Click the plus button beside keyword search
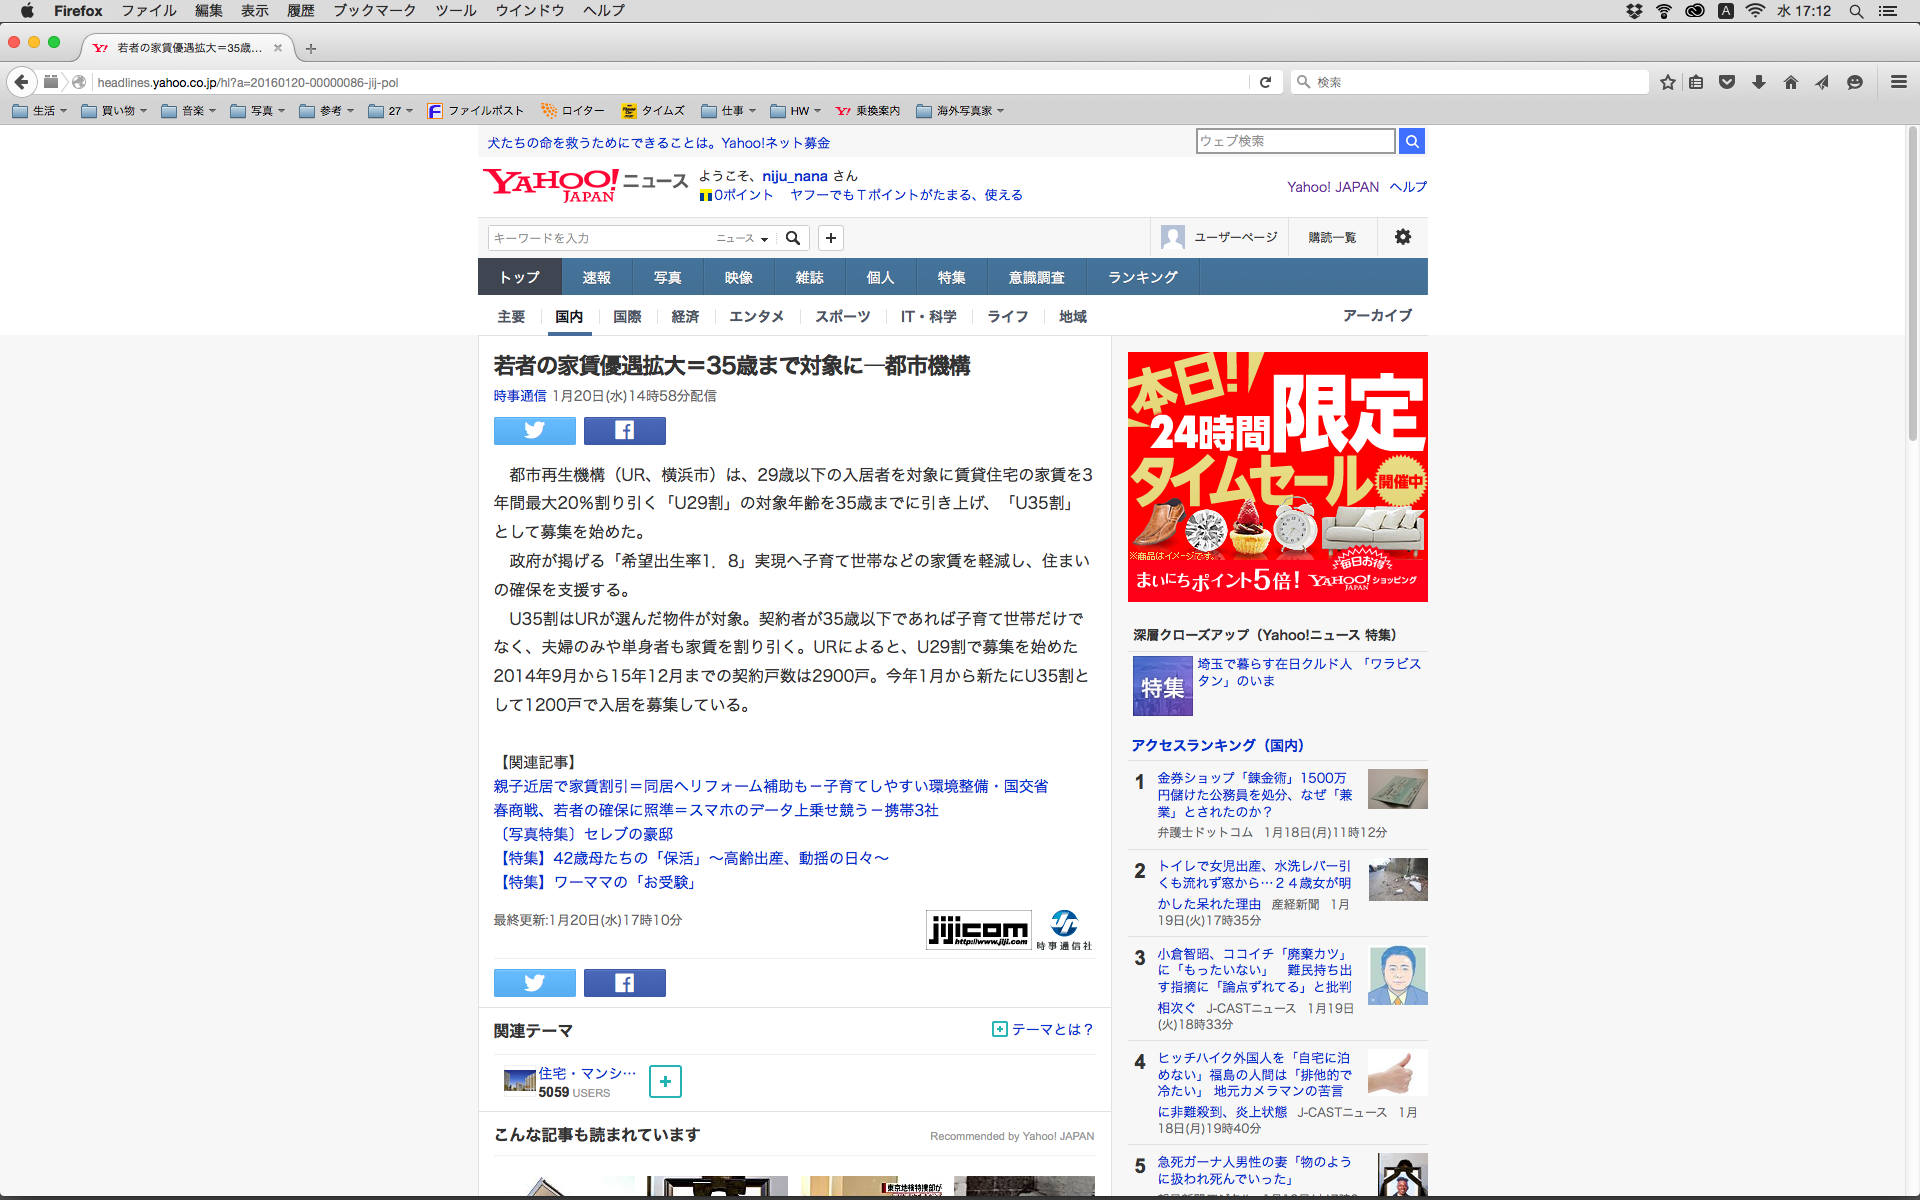 [x=830, y=238]
